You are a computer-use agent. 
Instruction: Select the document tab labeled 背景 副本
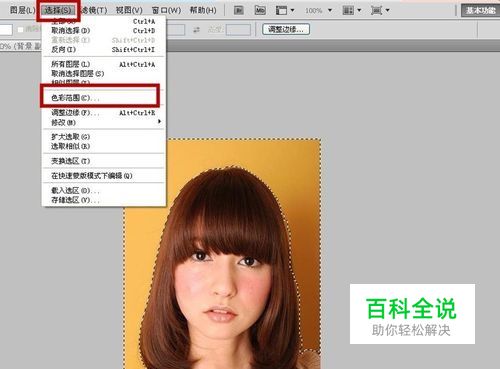20,46
